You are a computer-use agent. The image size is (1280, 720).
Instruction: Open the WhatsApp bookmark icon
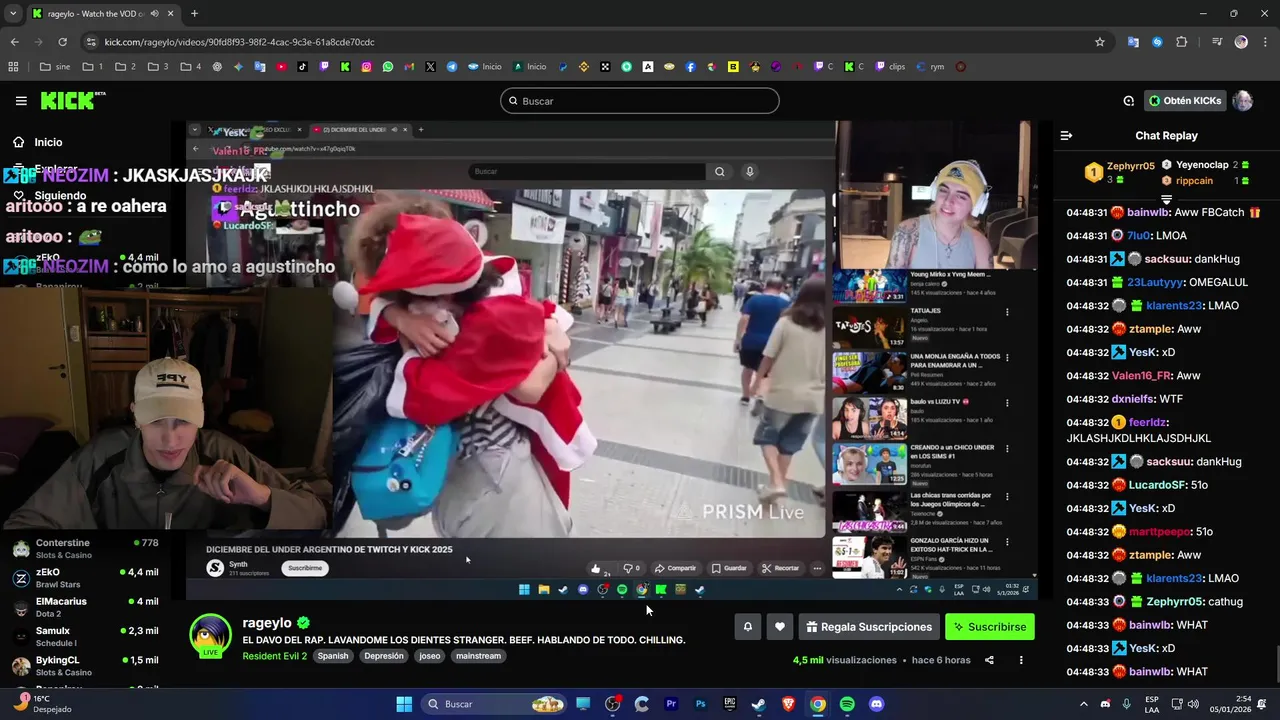[388, 67]
